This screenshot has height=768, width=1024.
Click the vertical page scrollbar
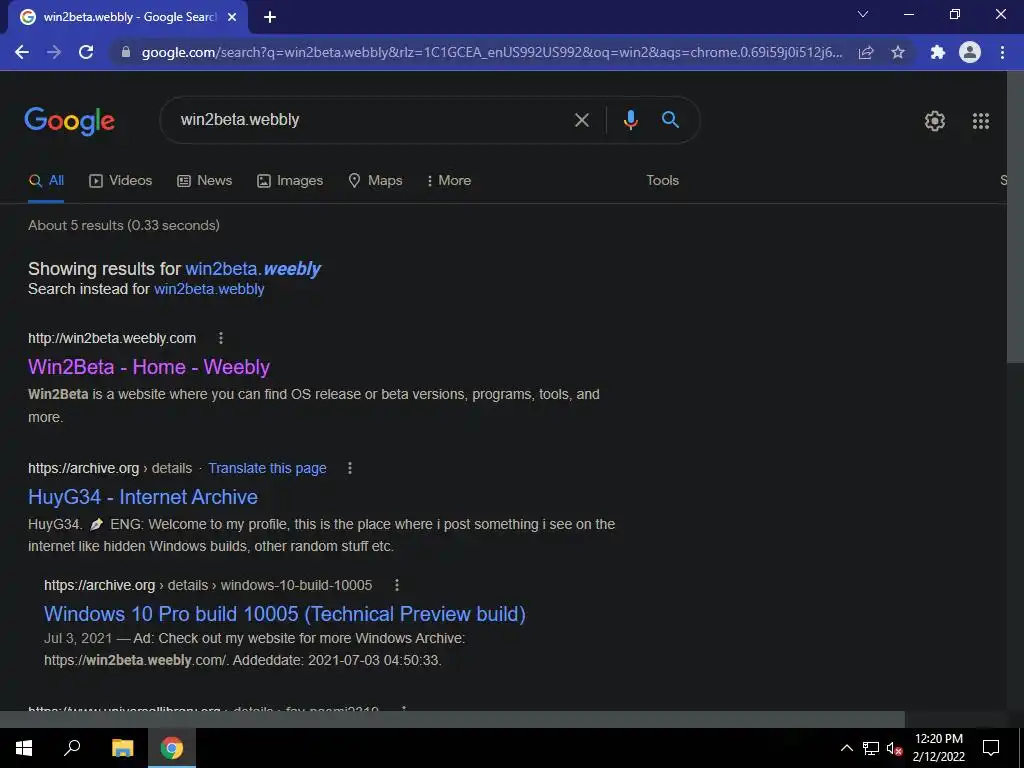1015,217
